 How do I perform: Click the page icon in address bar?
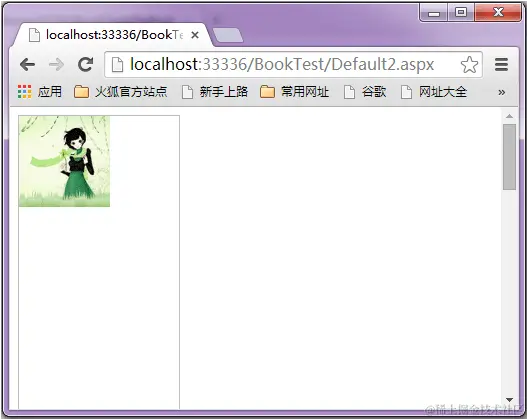tap(117, 64)
